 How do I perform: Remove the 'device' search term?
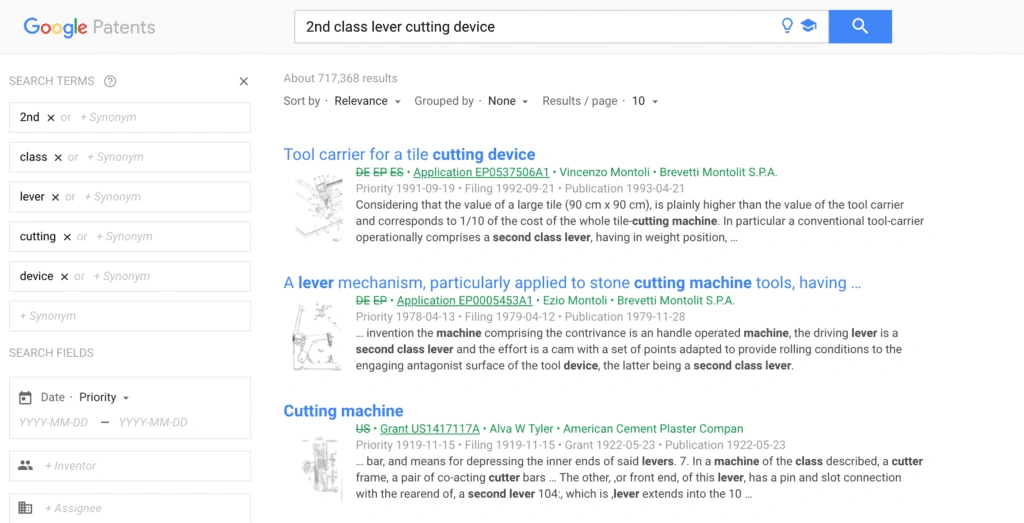(x=64, y=277)
